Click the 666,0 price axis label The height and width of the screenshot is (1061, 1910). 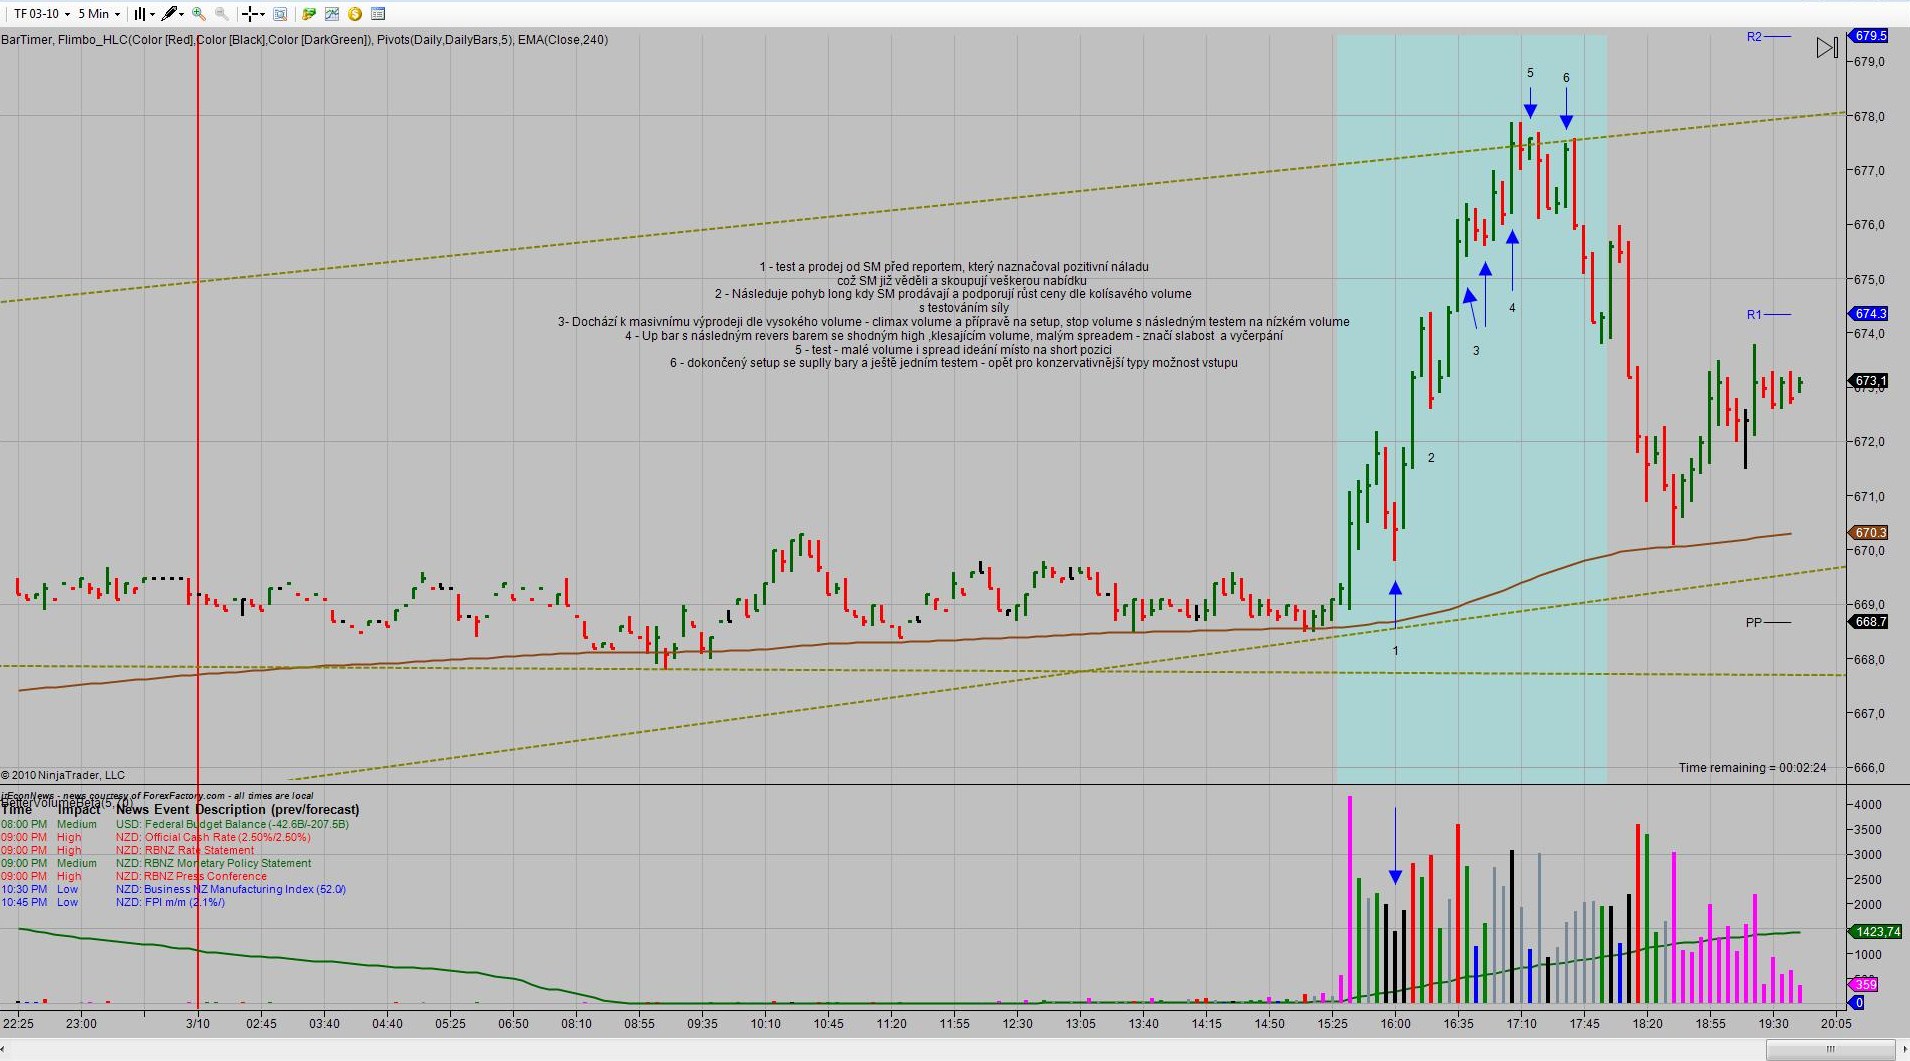tap(1869, 768)
